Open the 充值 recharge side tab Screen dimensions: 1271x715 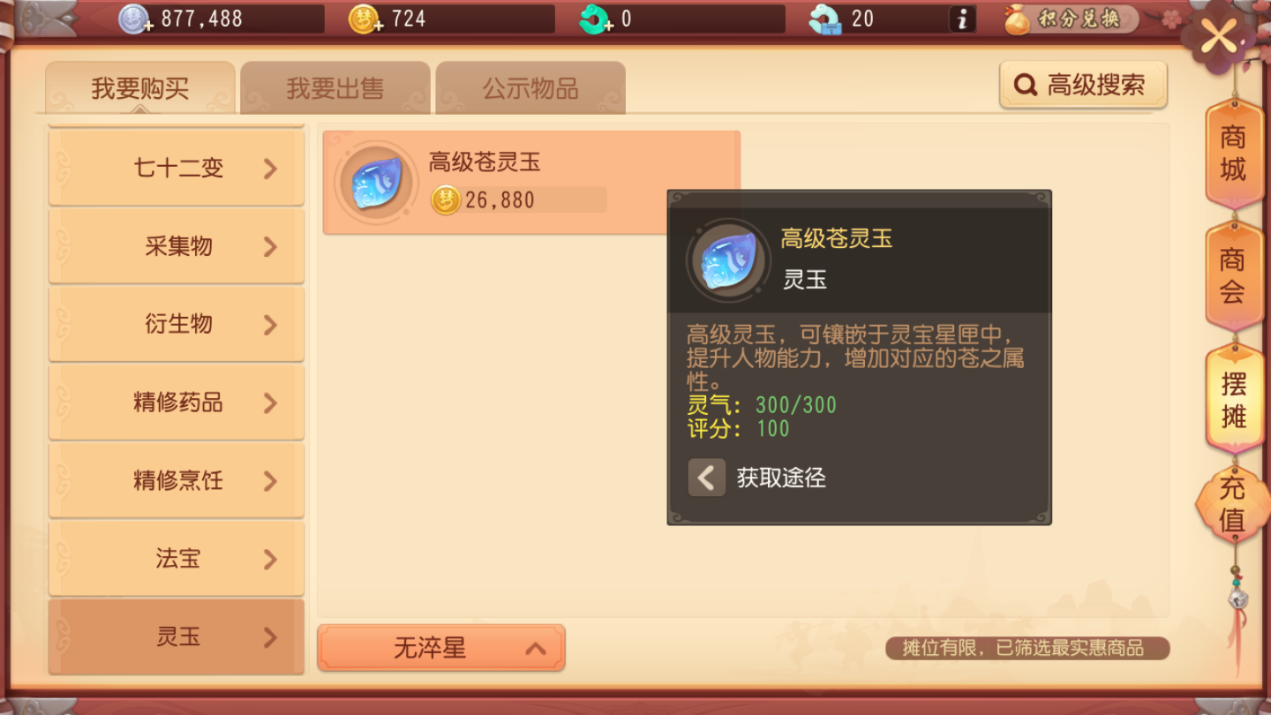[x=1232, y=504]
